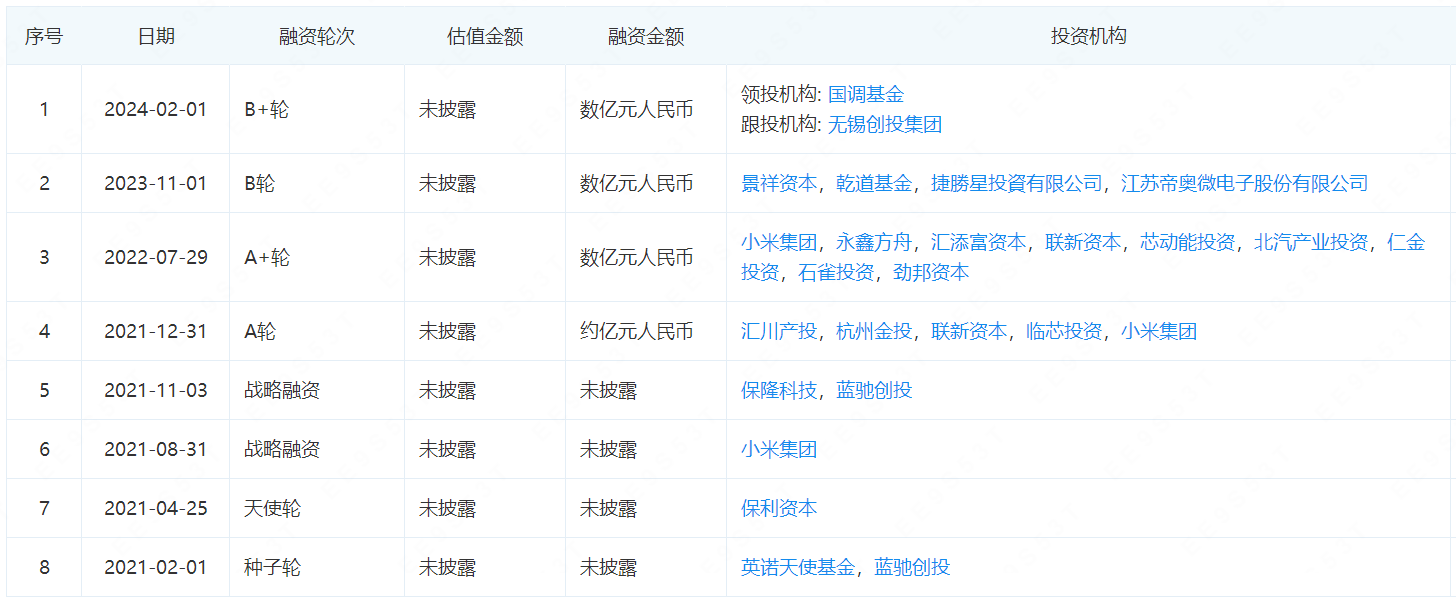Screen dimensions: 1456x600
Task: Select the date 2021-02-01 cell
Action: pos(156,567)
